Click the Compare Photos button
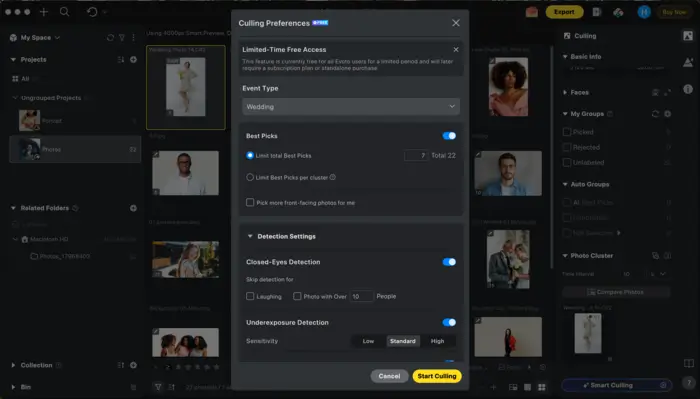The width and height of the screenshot is (700, 399). 616,292
